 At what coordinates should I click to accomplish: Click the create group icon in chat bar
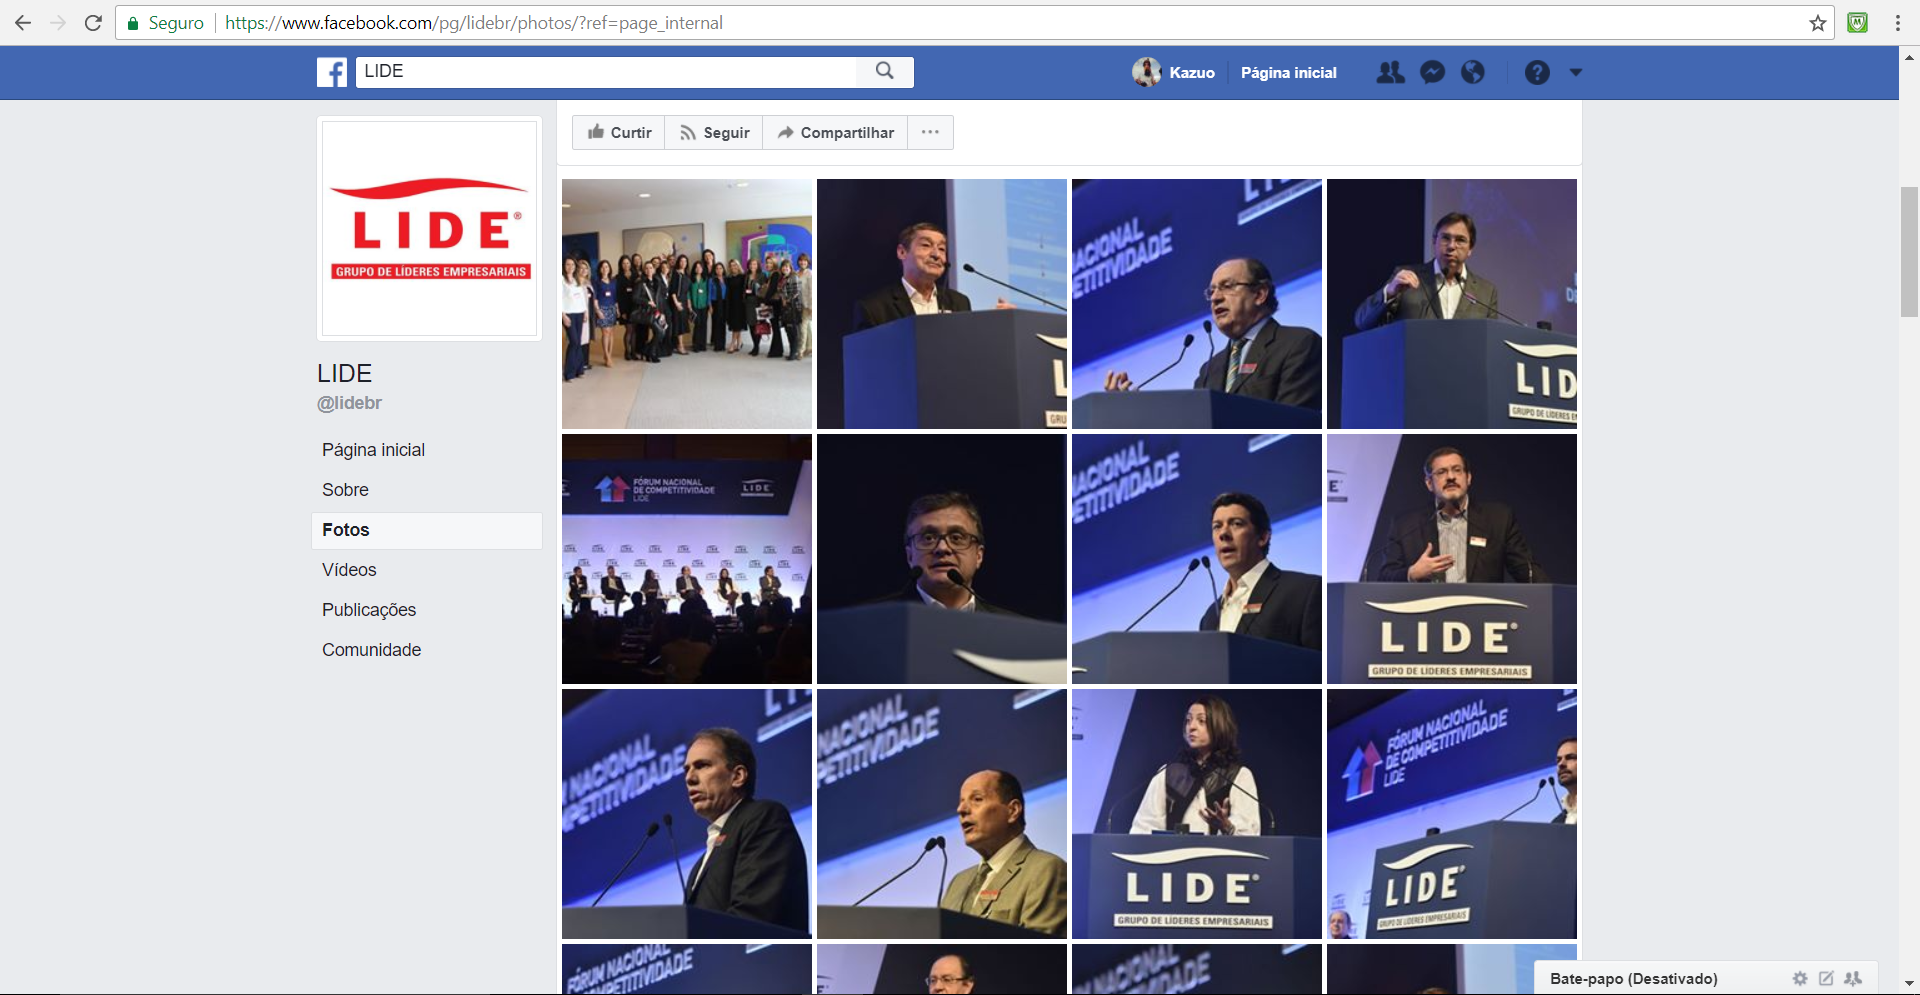tap(1853, 979)
